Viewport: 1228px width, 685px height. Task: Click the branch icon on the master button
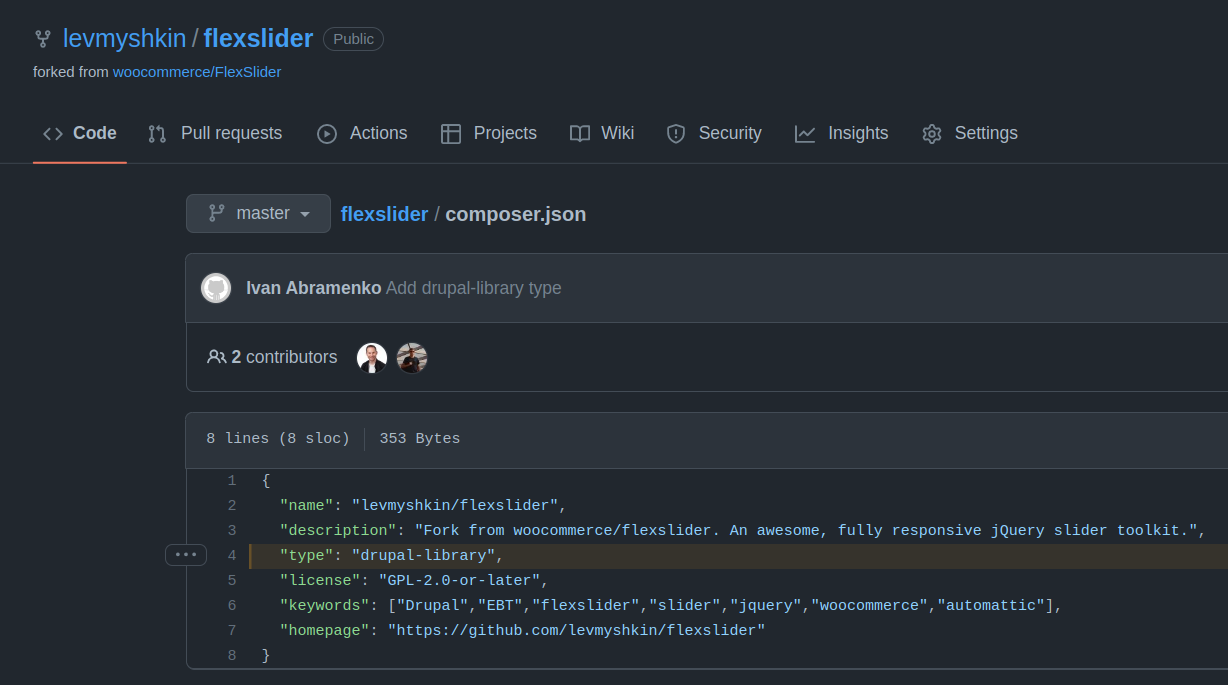pyautogui.click(x=217, y=213)
